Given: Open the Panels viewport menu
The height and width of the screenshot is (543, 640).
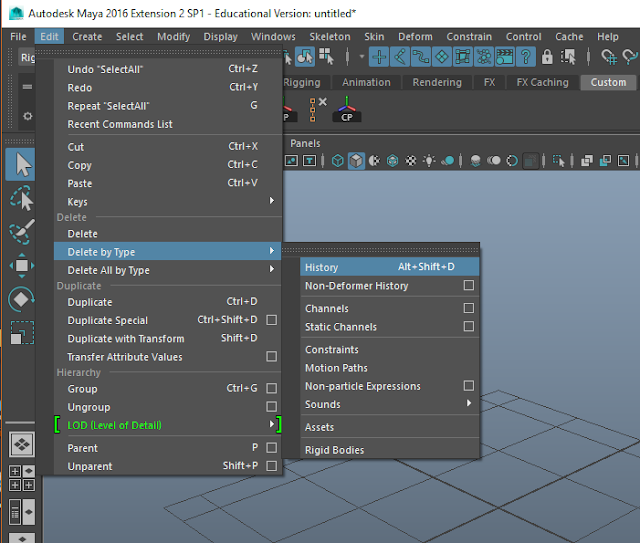Looking at the screenshot, I should pyautogui.click(x=305, y=144).
